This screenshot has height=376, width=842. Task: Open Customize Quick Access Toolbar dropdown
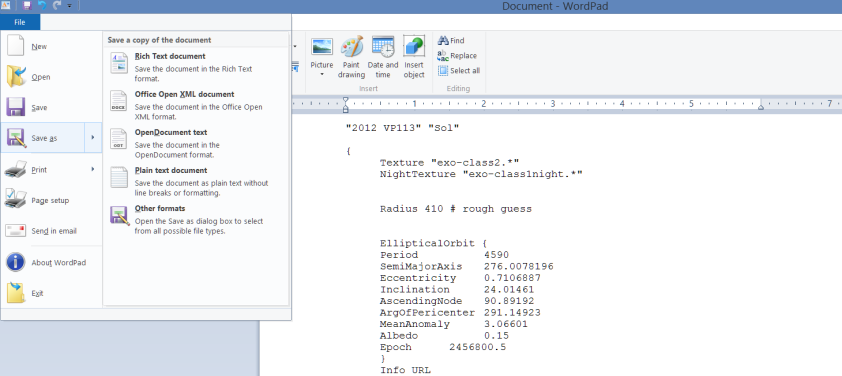tap(70, 6)
